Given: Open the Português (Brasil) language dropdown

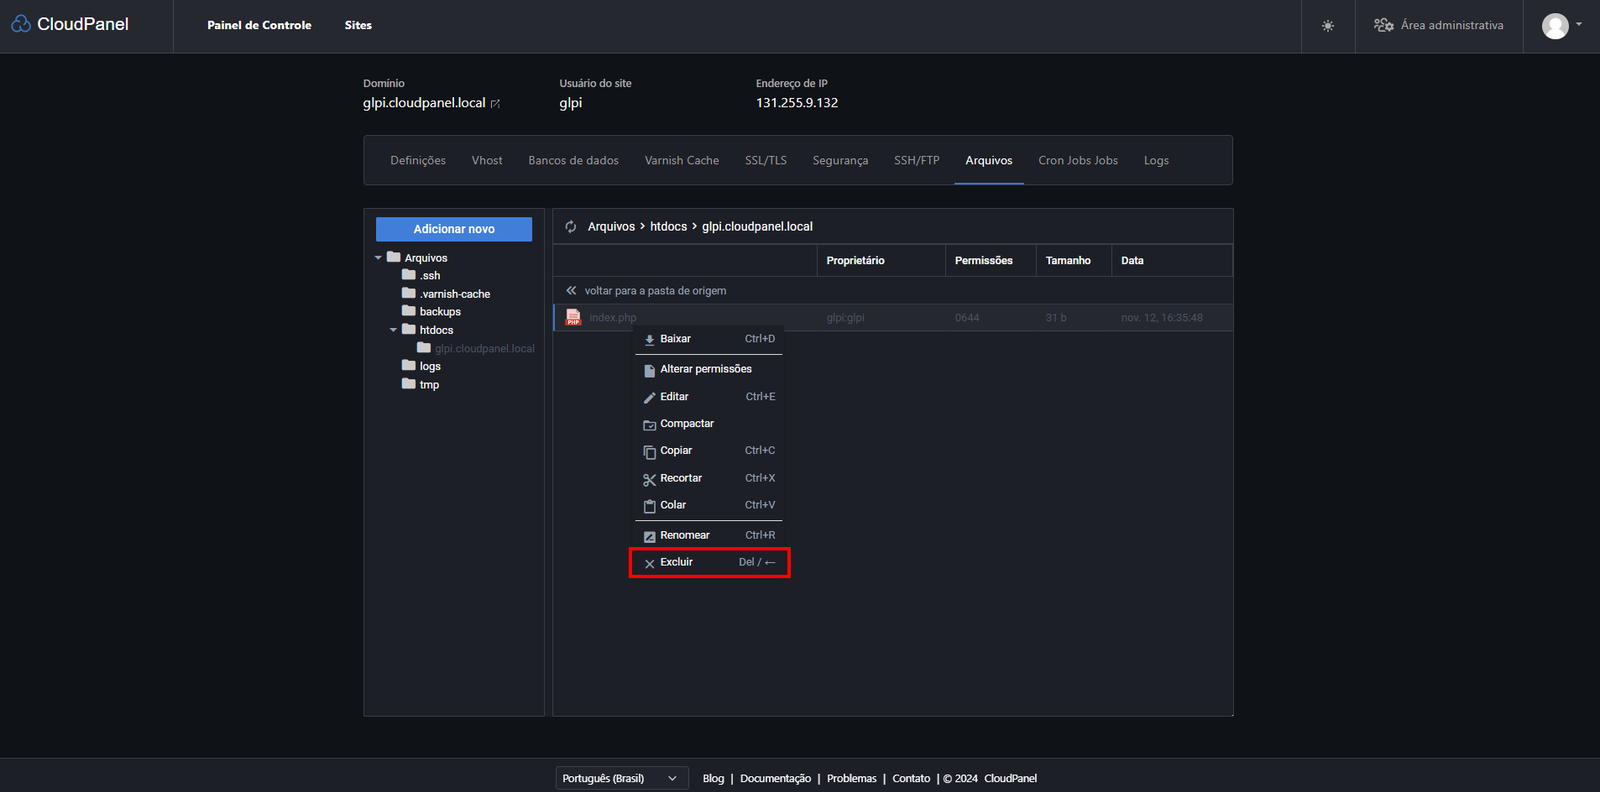Looking at the screenshot, I should click(x=621, y=778).
